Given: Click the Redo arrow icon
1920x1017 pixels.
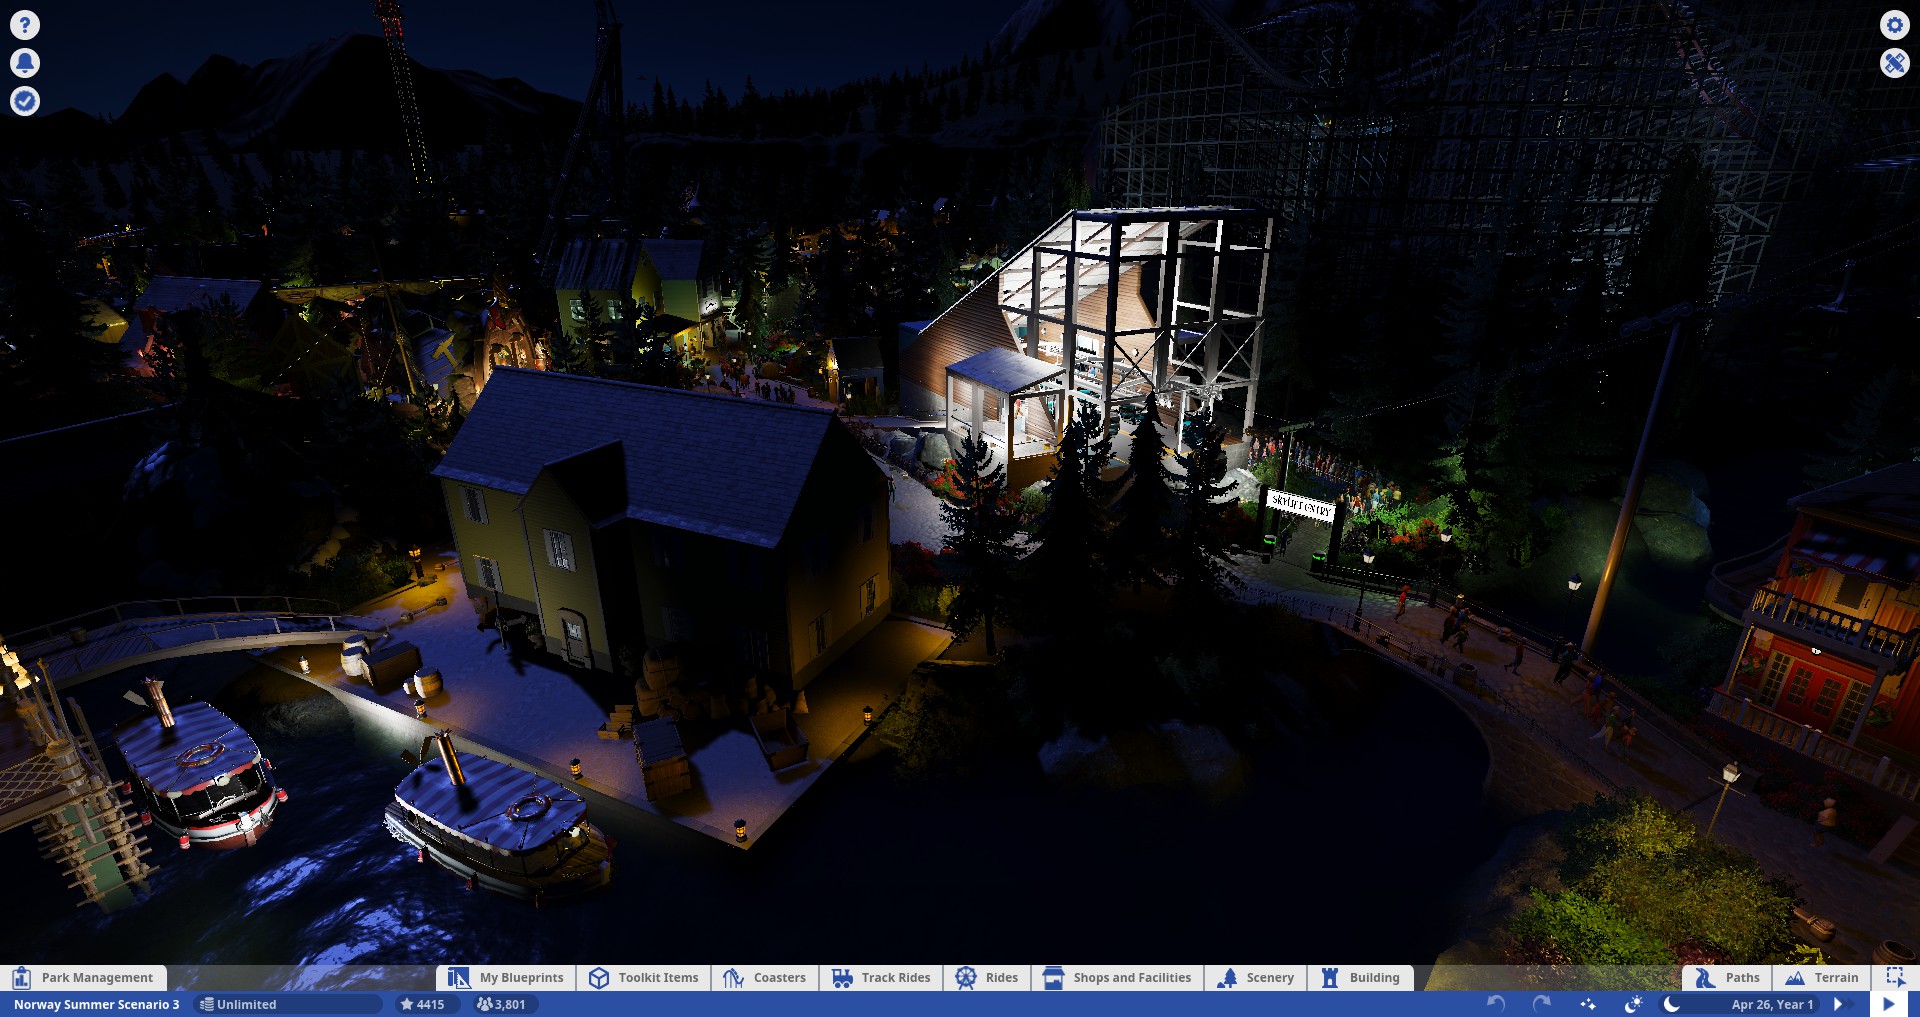Looking at the screenshot, I should point(1541,1004).
